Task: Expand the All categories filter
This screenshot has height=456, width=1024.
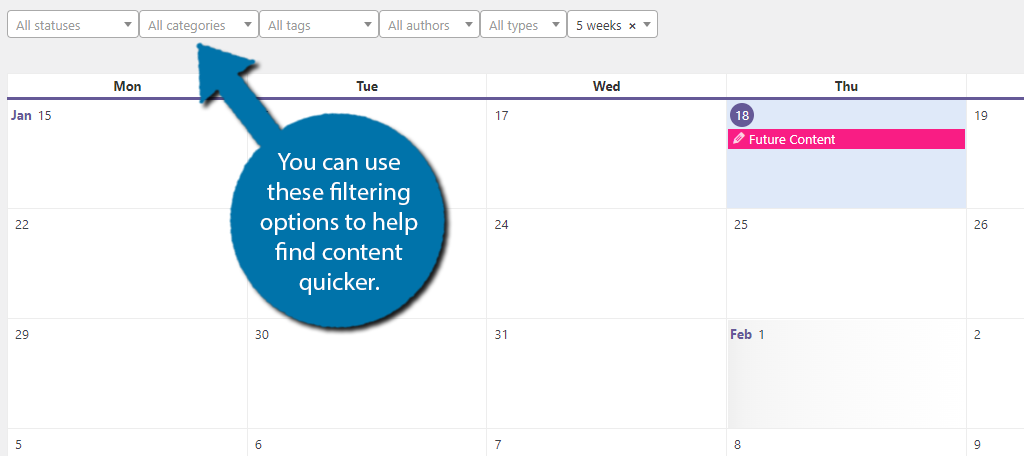Action: (199, 25)
